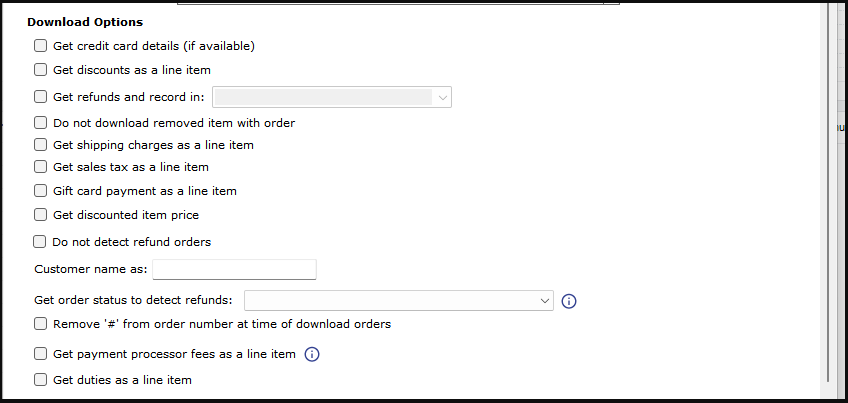Click the Get discounts as a line item label
This screenshot has height=403, width=848.
pyautogui.click(x=131, y=70)
